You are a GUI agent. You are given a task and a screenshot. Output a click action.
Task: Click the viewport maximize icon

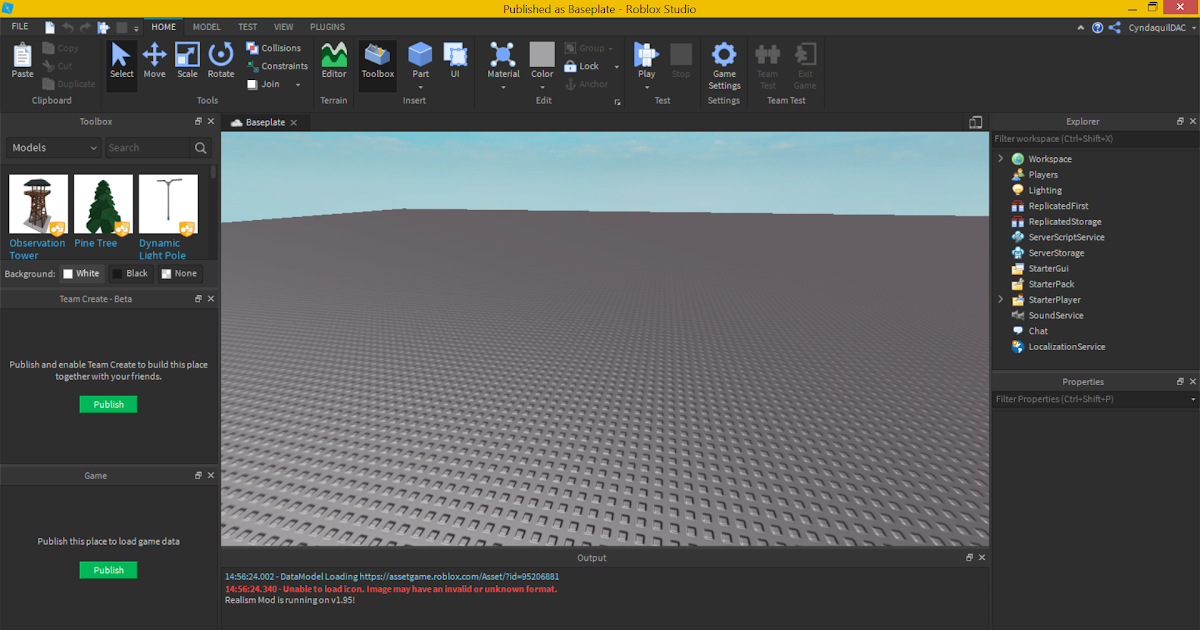point(975,122)
